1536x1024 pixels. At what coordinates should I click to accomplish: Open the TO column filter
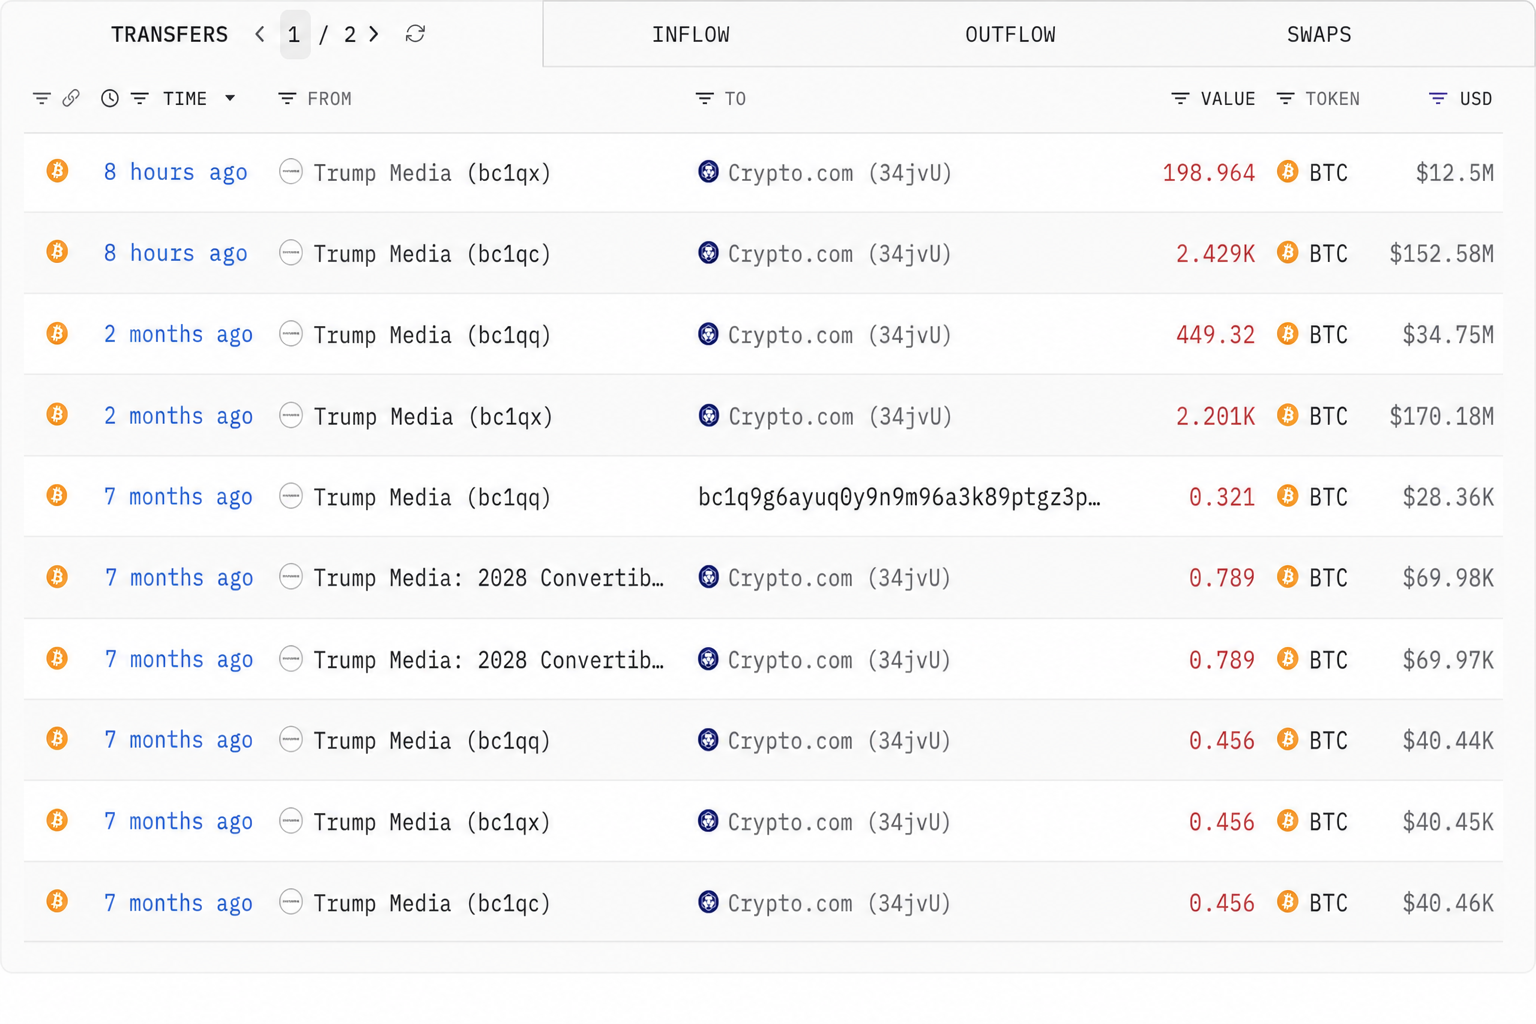click(705, 99)
